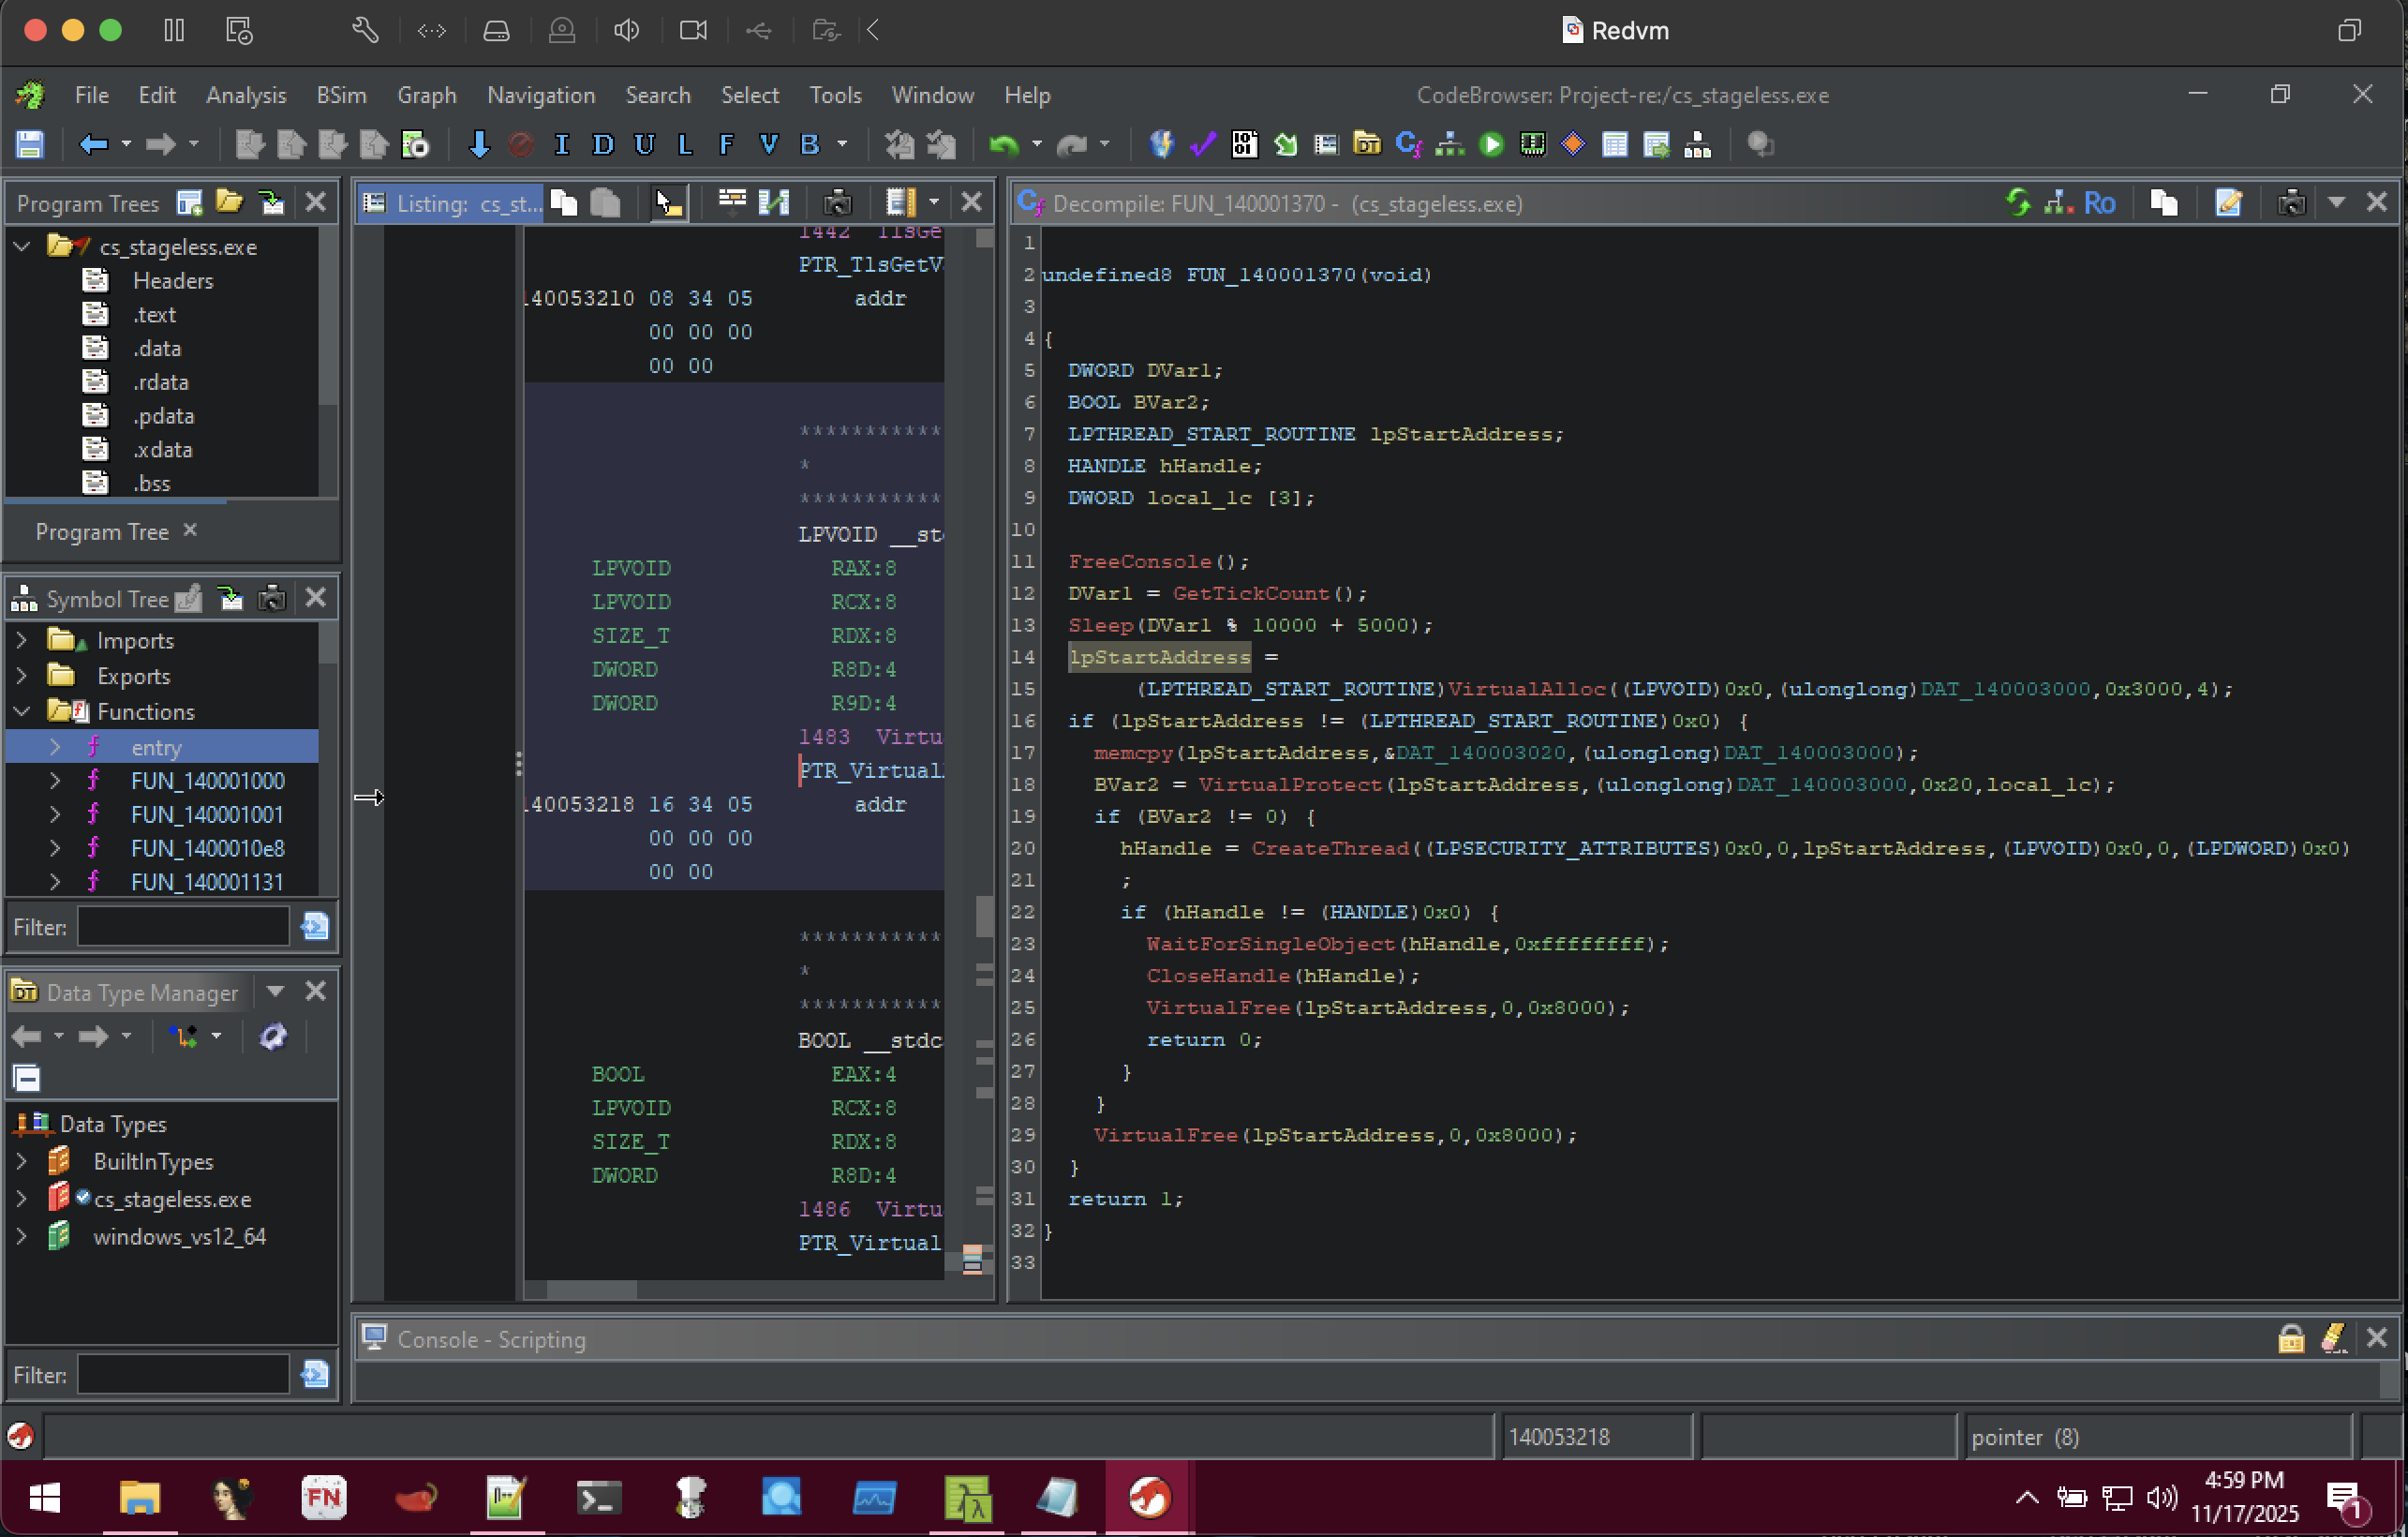The image size is (2408, 1537).
Task: Click the blue down arrow toolbar icon
Action: (479, 145)
